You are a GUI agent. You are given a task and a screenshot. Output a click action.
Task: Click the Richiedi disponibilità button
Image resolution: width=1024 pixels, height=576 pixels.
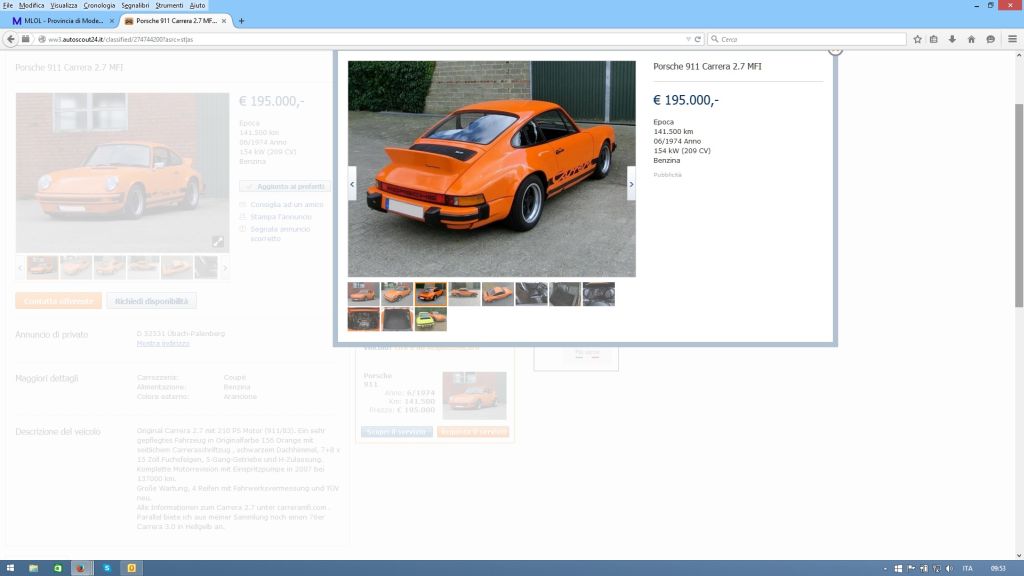(152, 301)
